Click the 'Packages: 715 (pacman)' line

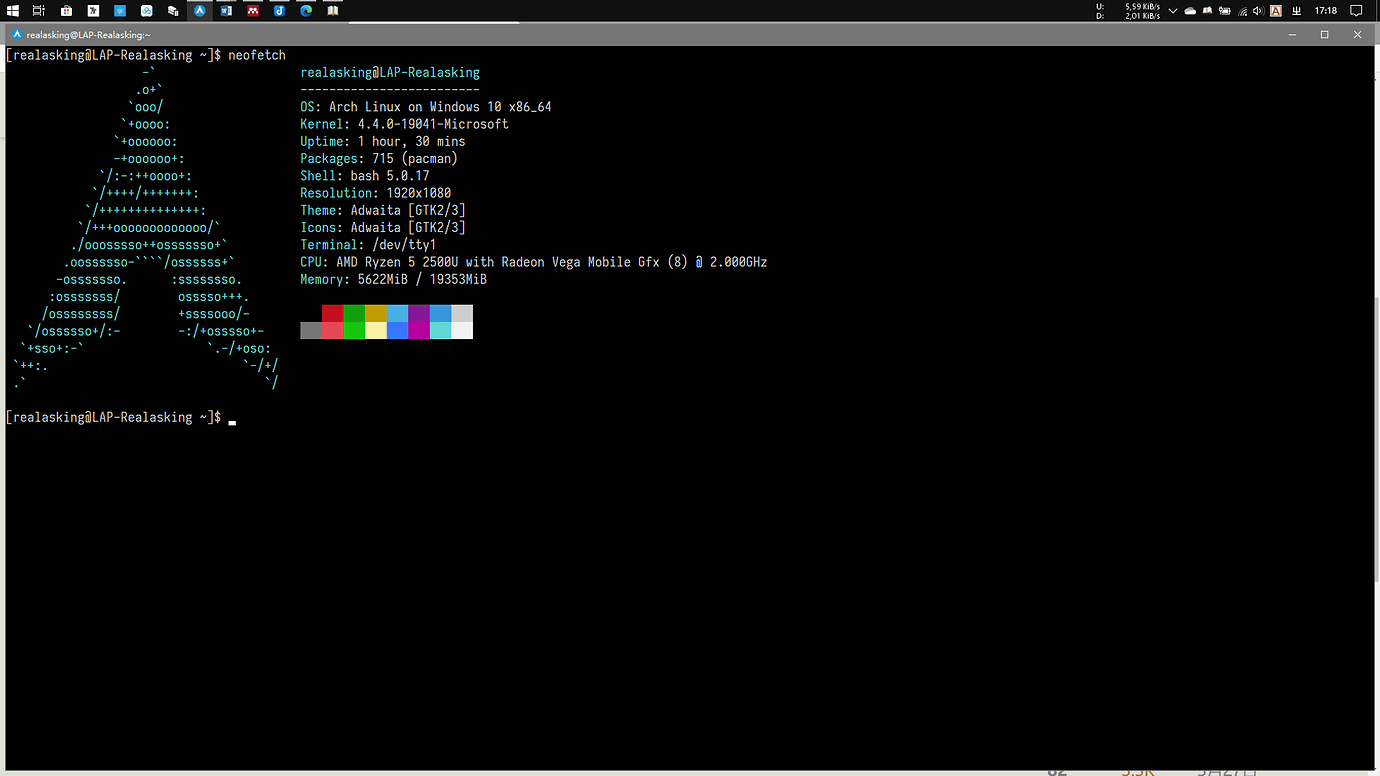379,158
